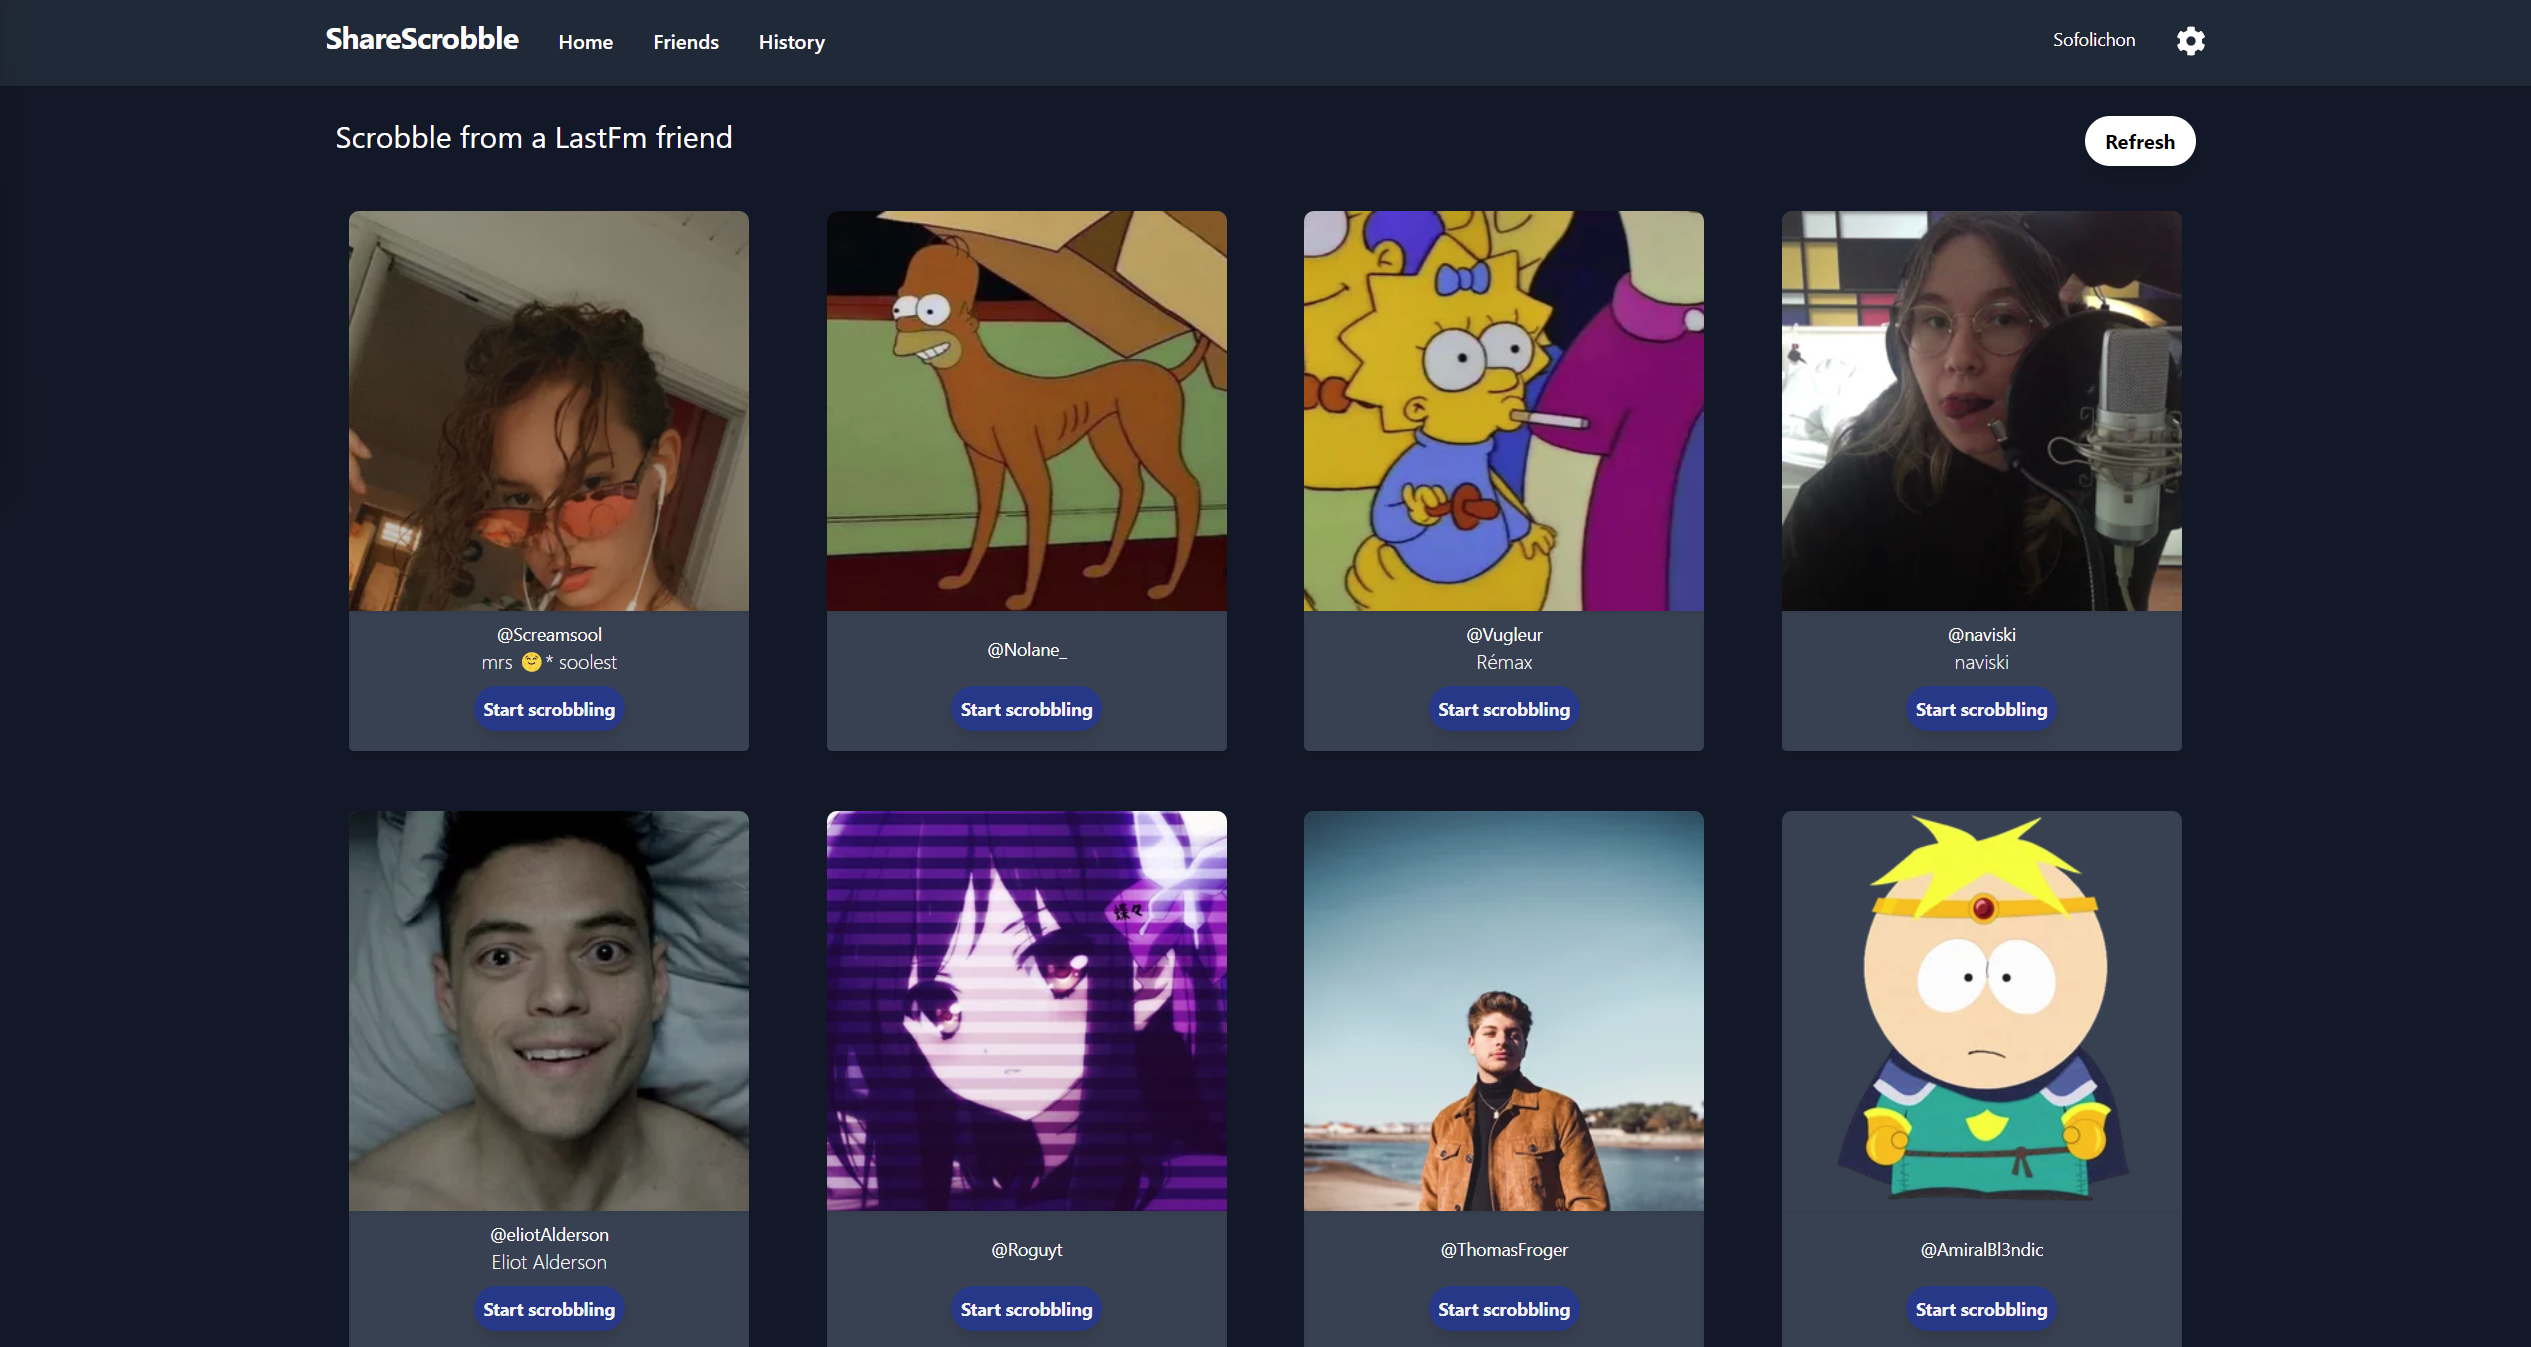Start scrobbling from @naviski
Screen dimensions: 2531x1347
pyautogui.click(x=1981, y=709)
